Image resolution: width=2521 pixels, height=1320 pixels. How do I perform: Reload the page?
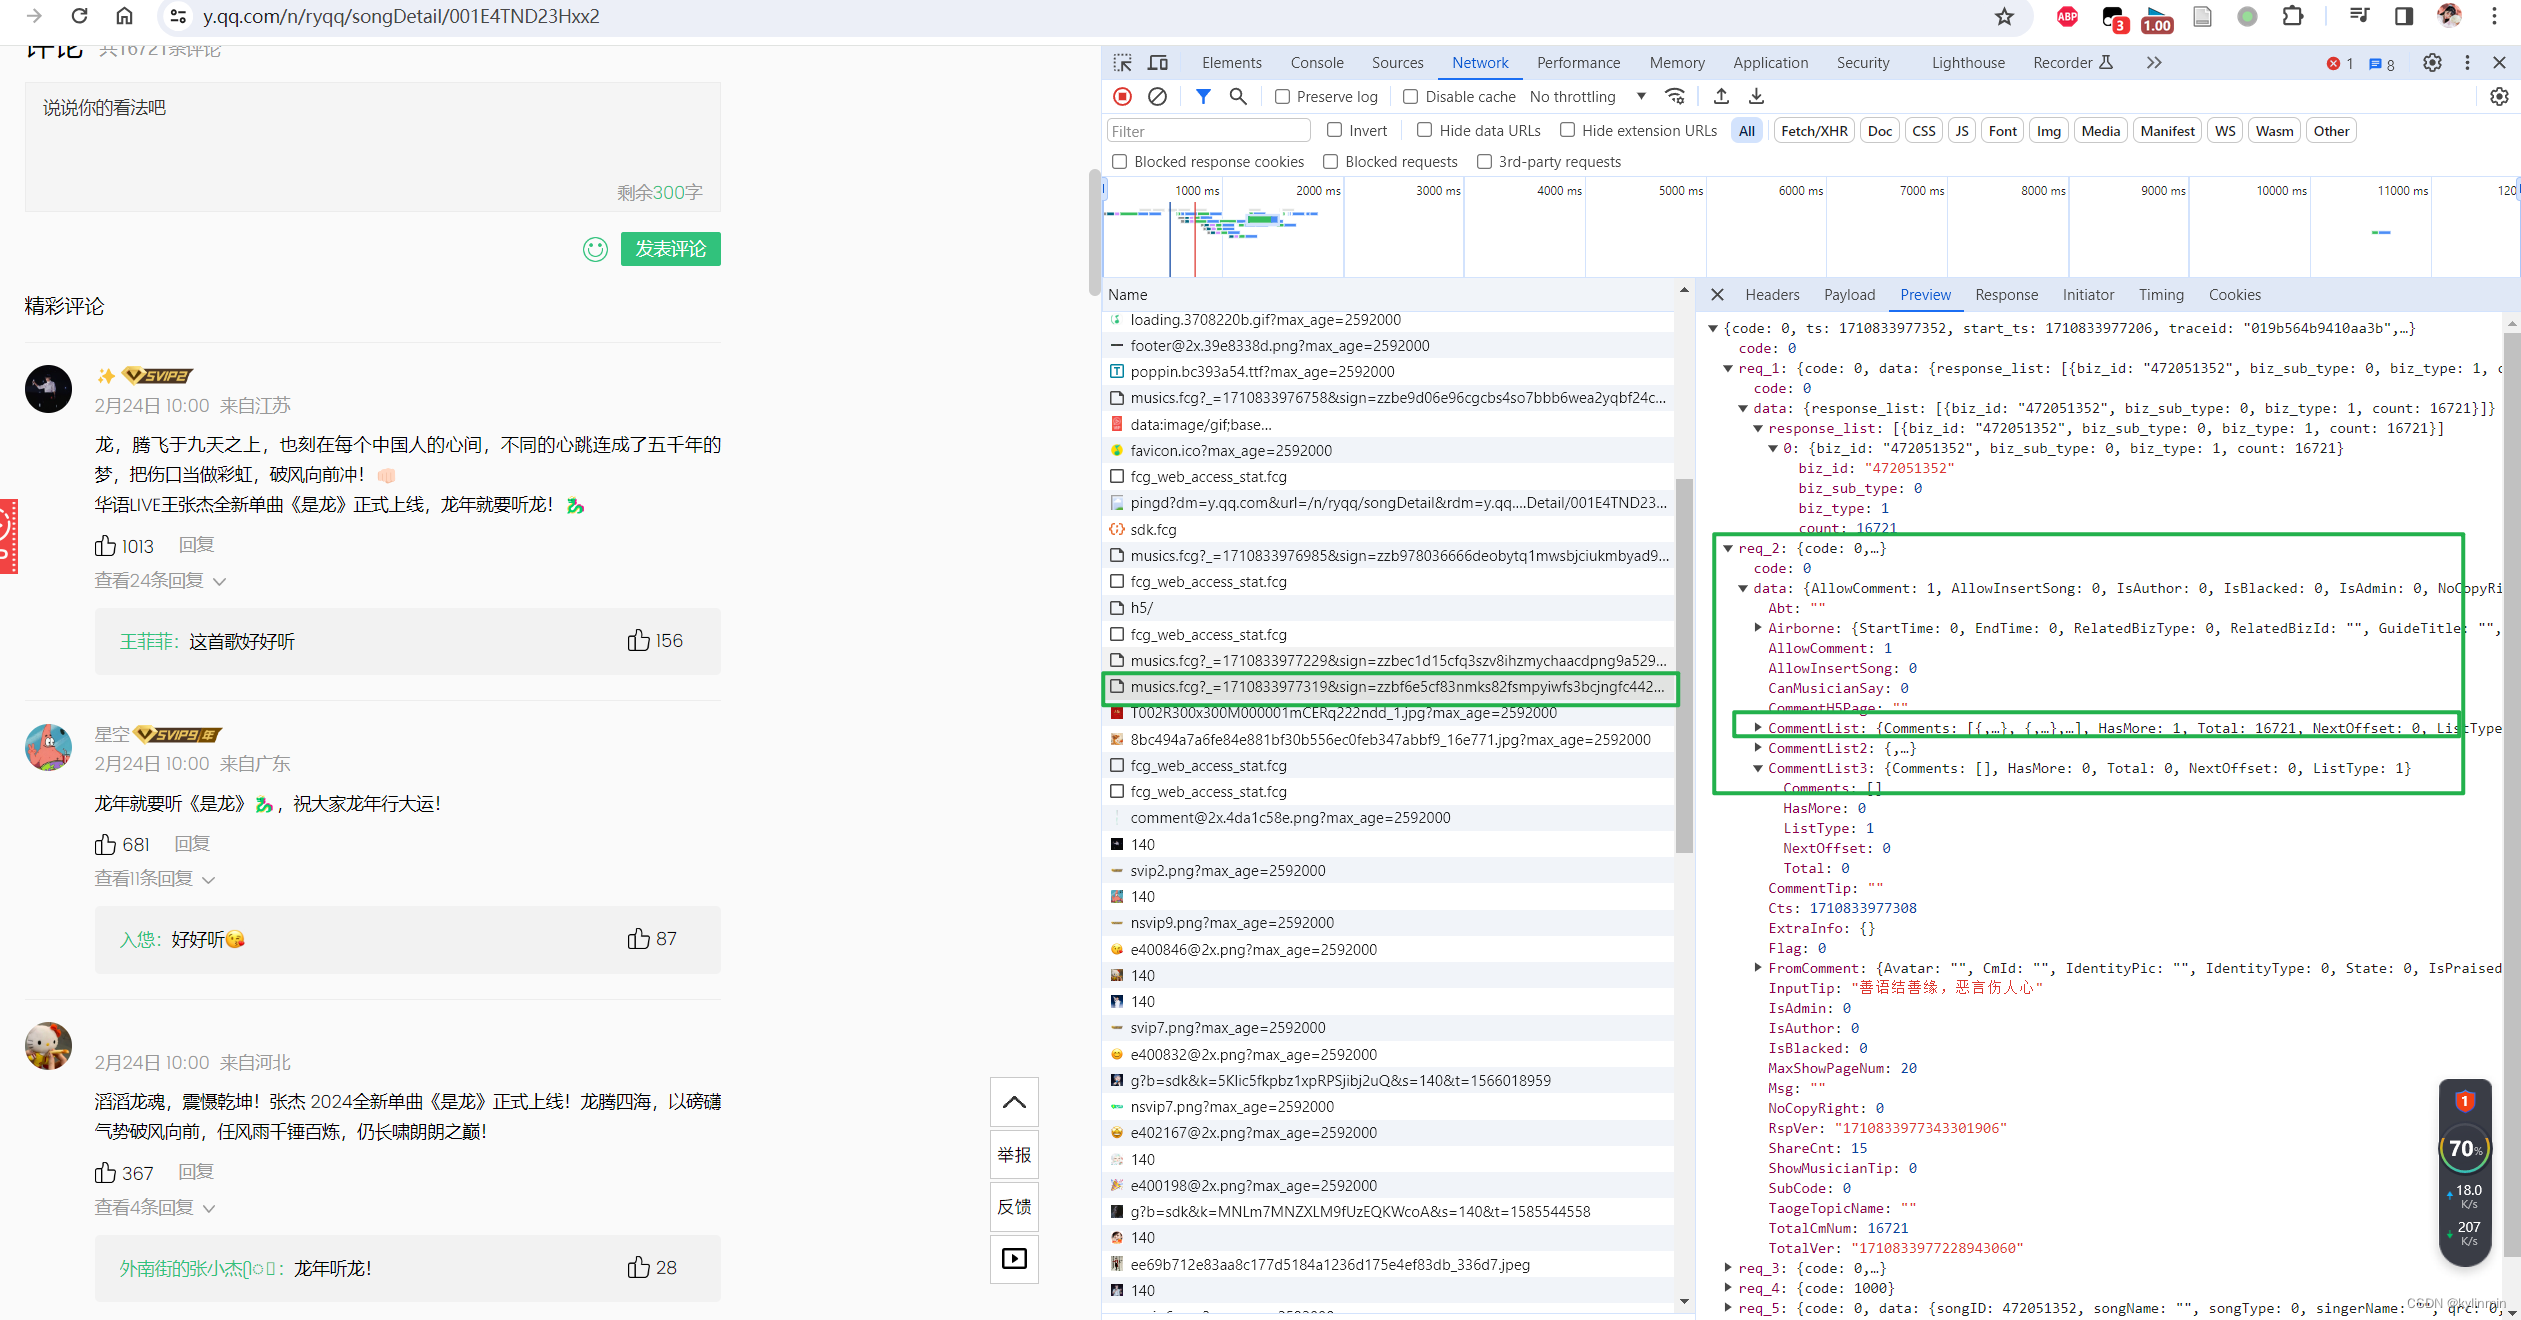pos(79,16)
